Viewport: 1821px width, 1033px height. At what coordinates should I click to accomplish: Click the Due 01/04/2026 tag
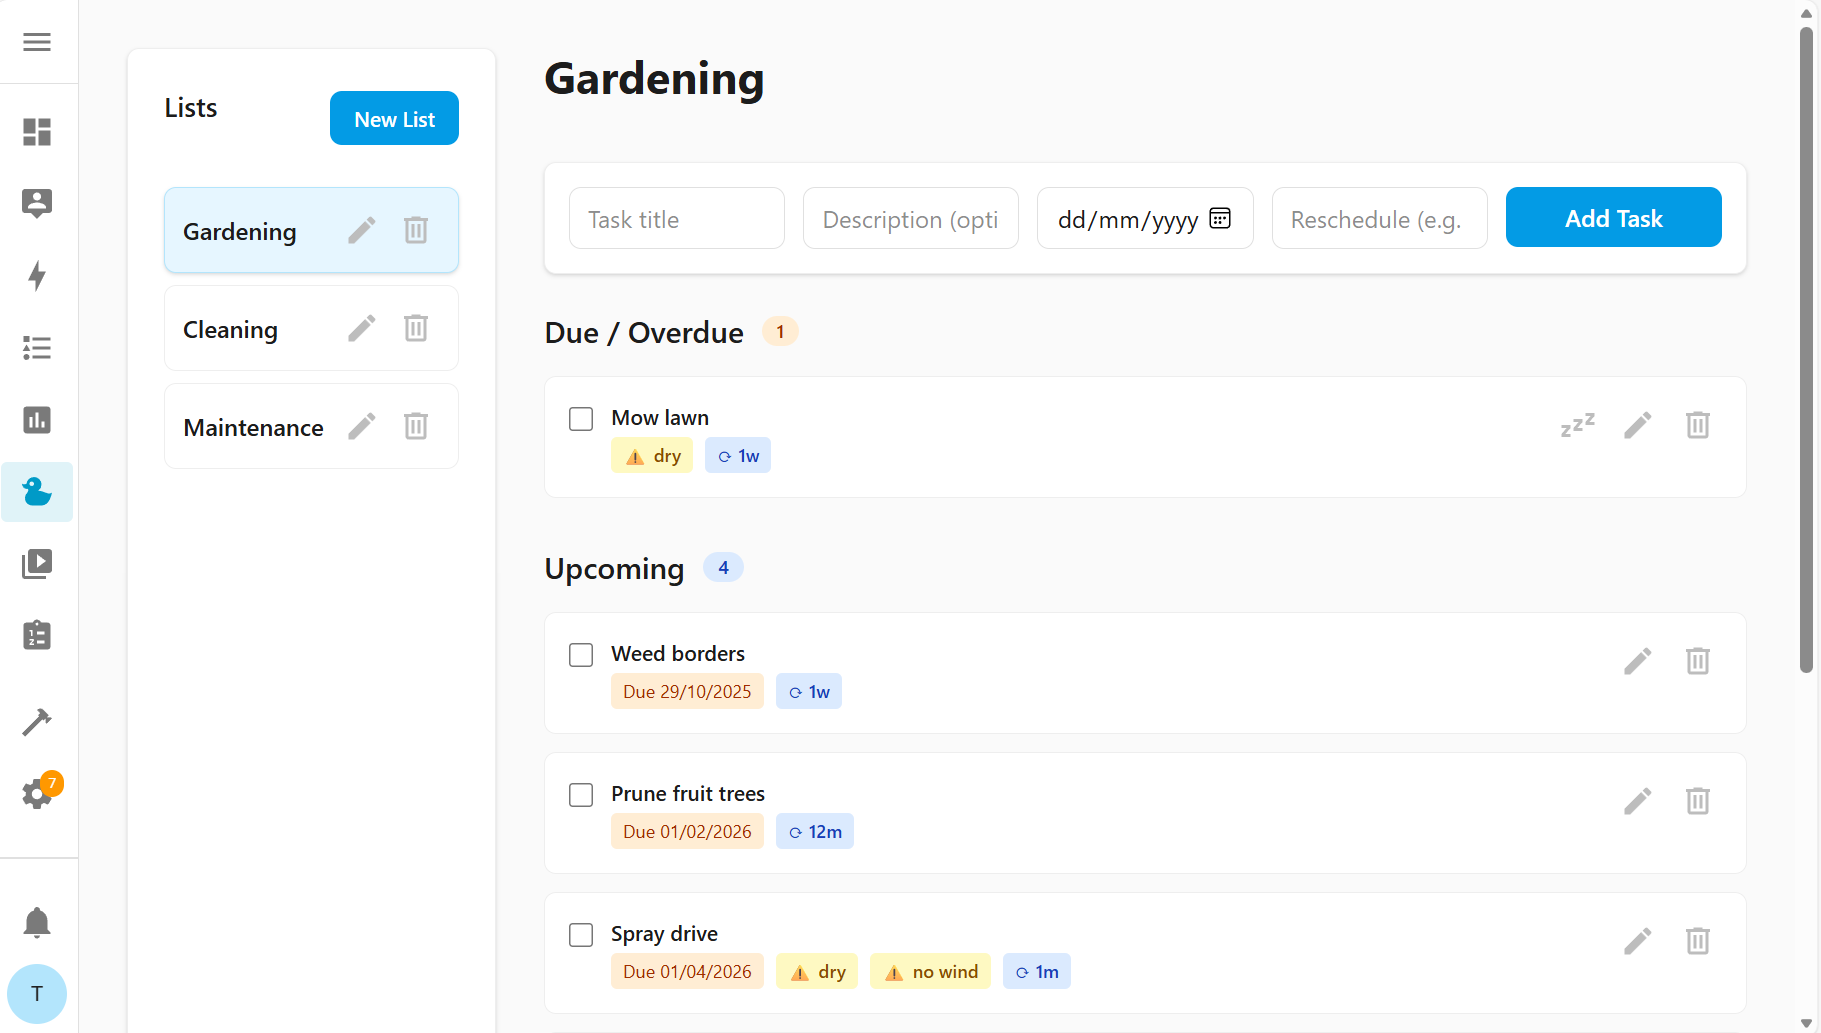[x=687, y=972]
